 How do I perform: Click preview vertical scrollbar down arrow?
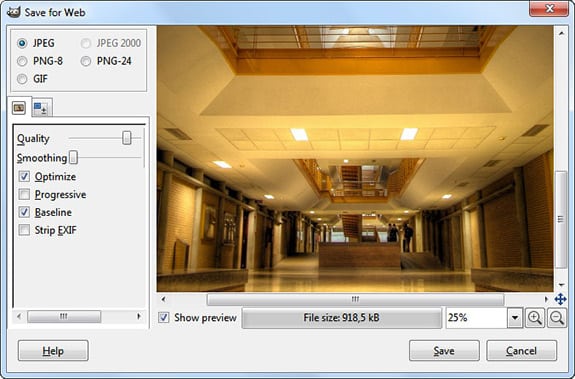(x=561, y=284)
